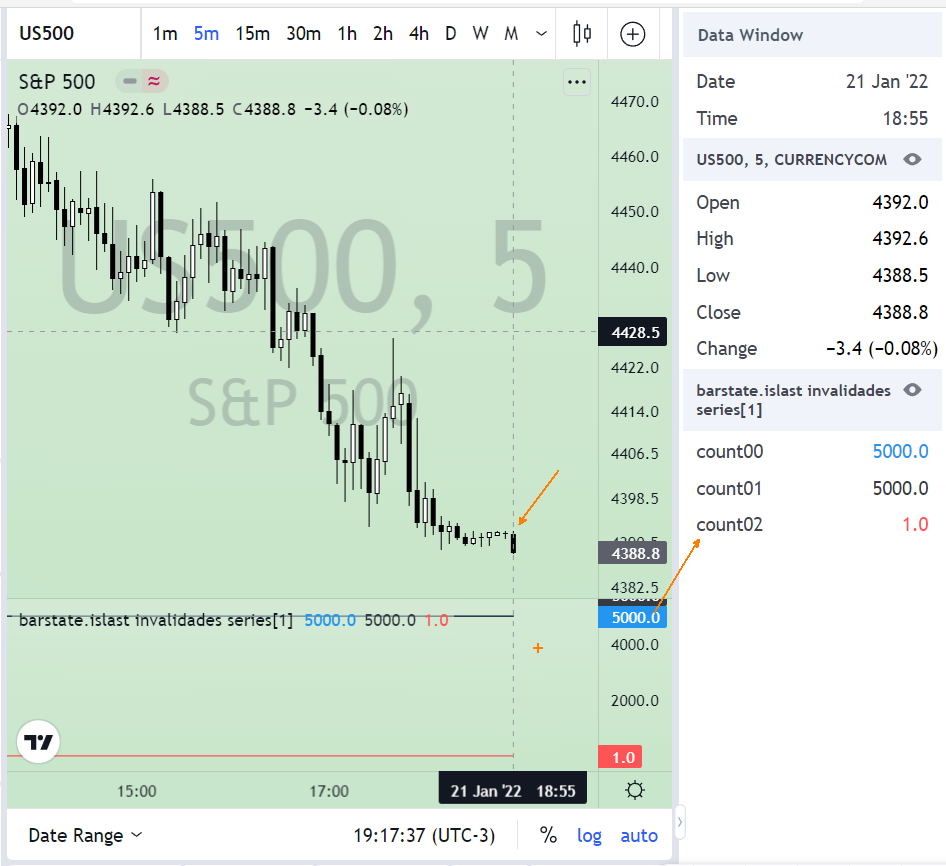Select the 4h timeframe
946x866 pixels.
click(x=419, y=34)
